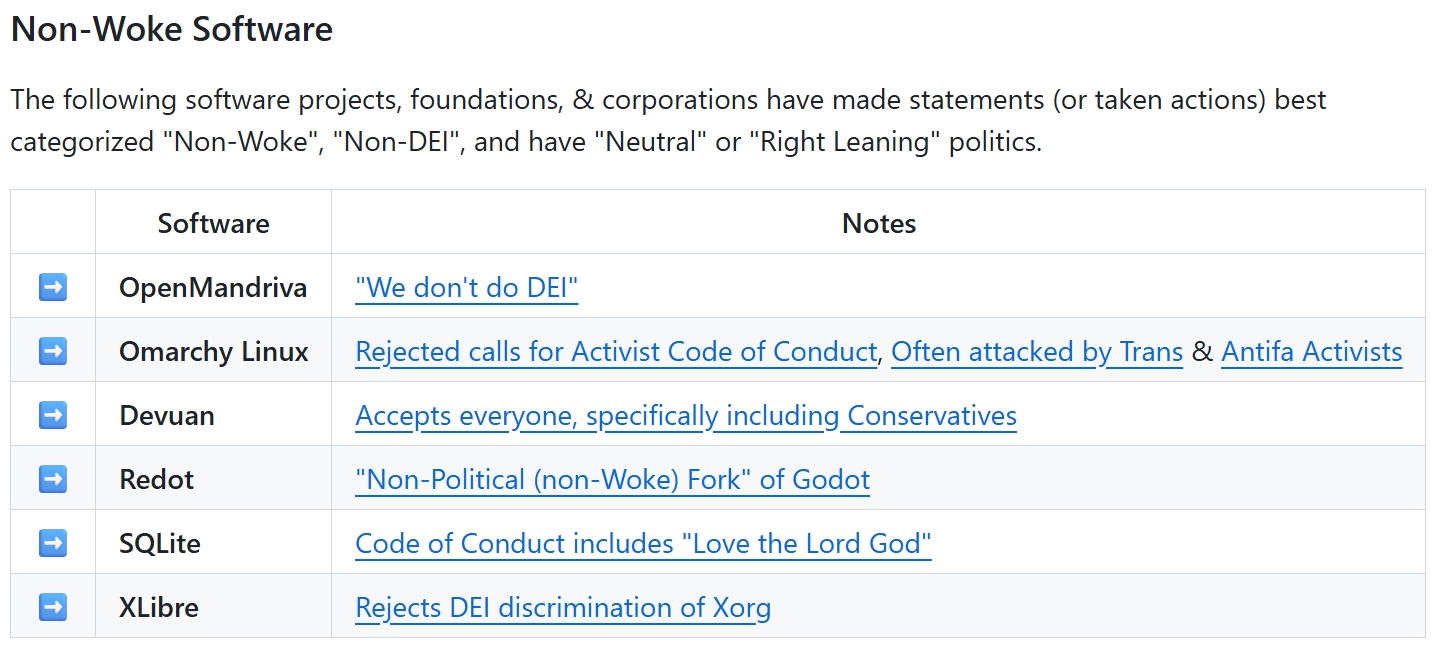
Task: Click the arrow icon in the Devuan row
Action: (53, 416)
